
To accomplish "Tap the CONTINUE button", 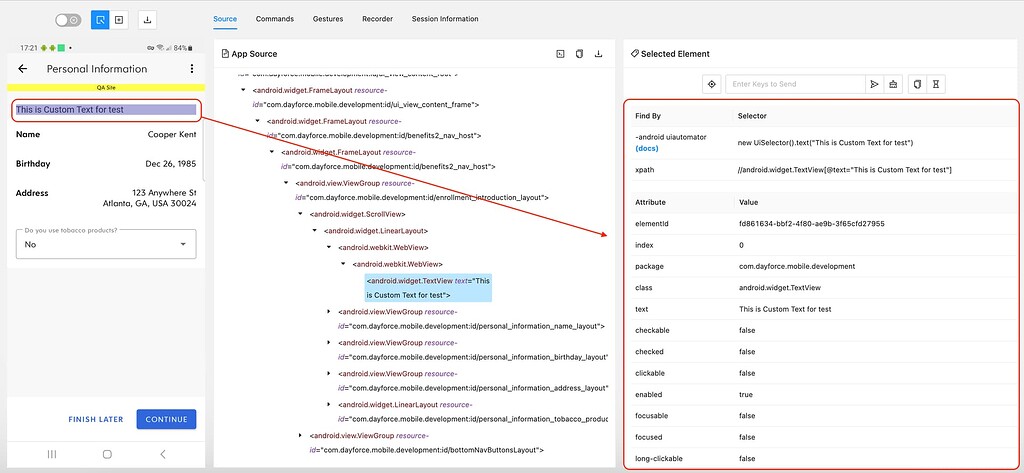I will pos(167,419).
